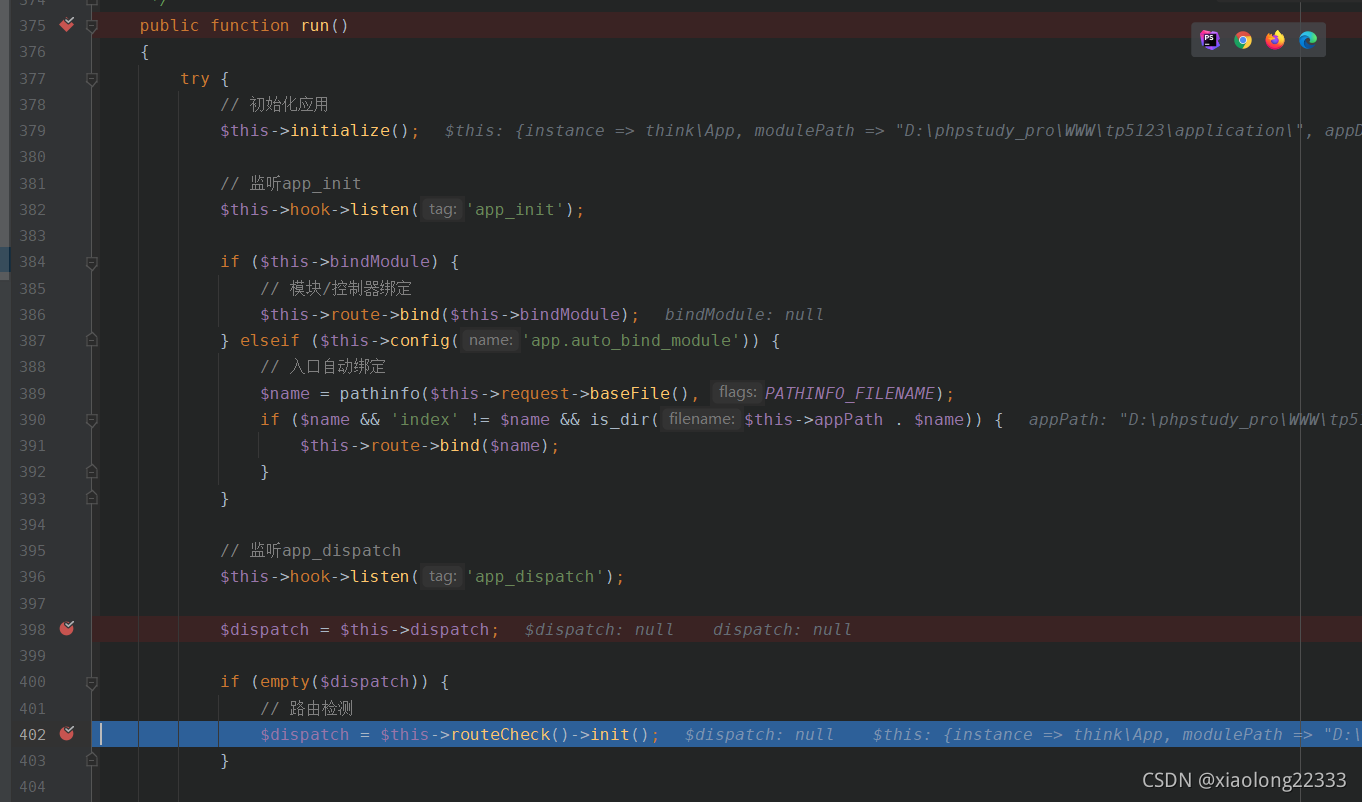The height and width of the screenshot is (802, 1362).
Task: Click the 'filename:' parameter hint on line 390
Action: (701, 419)
